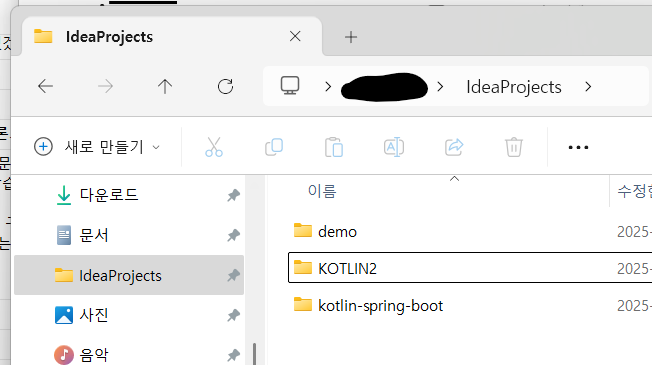Open the see more three-dots menu
Image resolution: width=652 pixels, height=365 pixels.
pyautogui.click(x=578, y=147)
